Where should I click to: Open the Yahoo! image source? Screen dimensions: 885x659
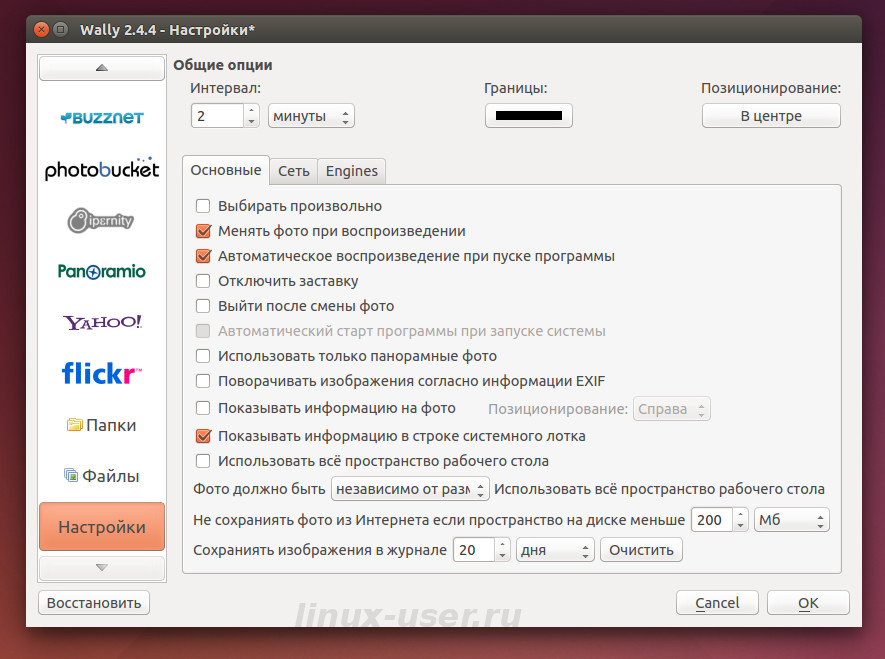point(101,322)
